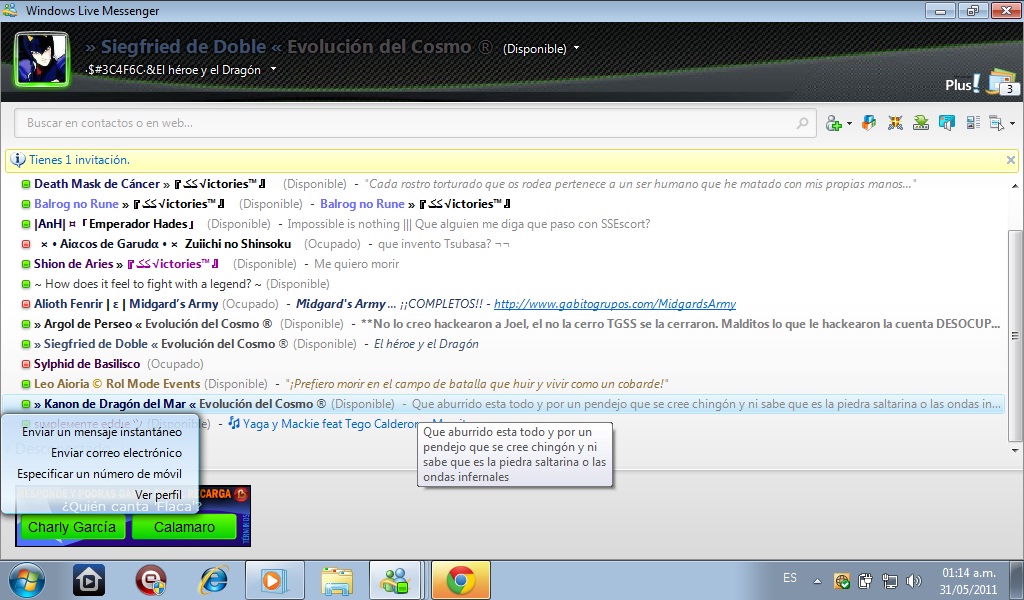Click Sylphid de Basilisco's busy status icon

pyautogui.click(x=26, y=364)
